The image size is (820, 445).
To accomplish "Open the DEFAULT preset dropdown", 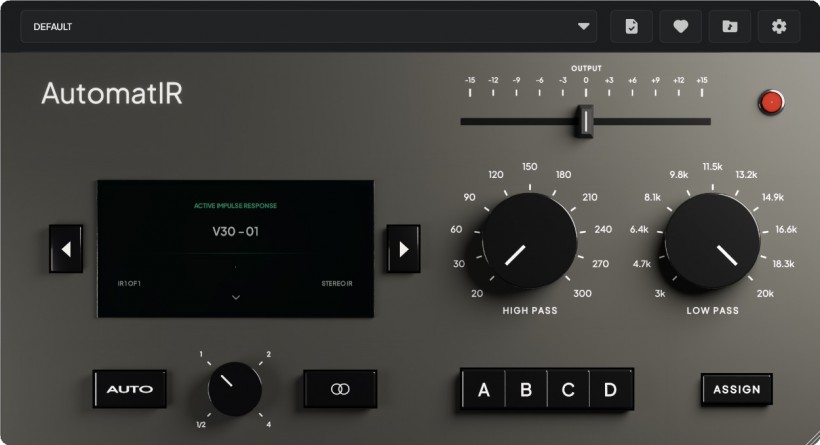I will pos(309,26).
